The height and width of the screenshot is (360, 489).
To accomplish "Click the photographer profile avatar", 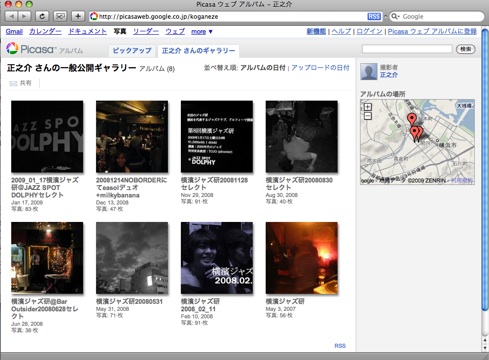I will coord(369,71).
